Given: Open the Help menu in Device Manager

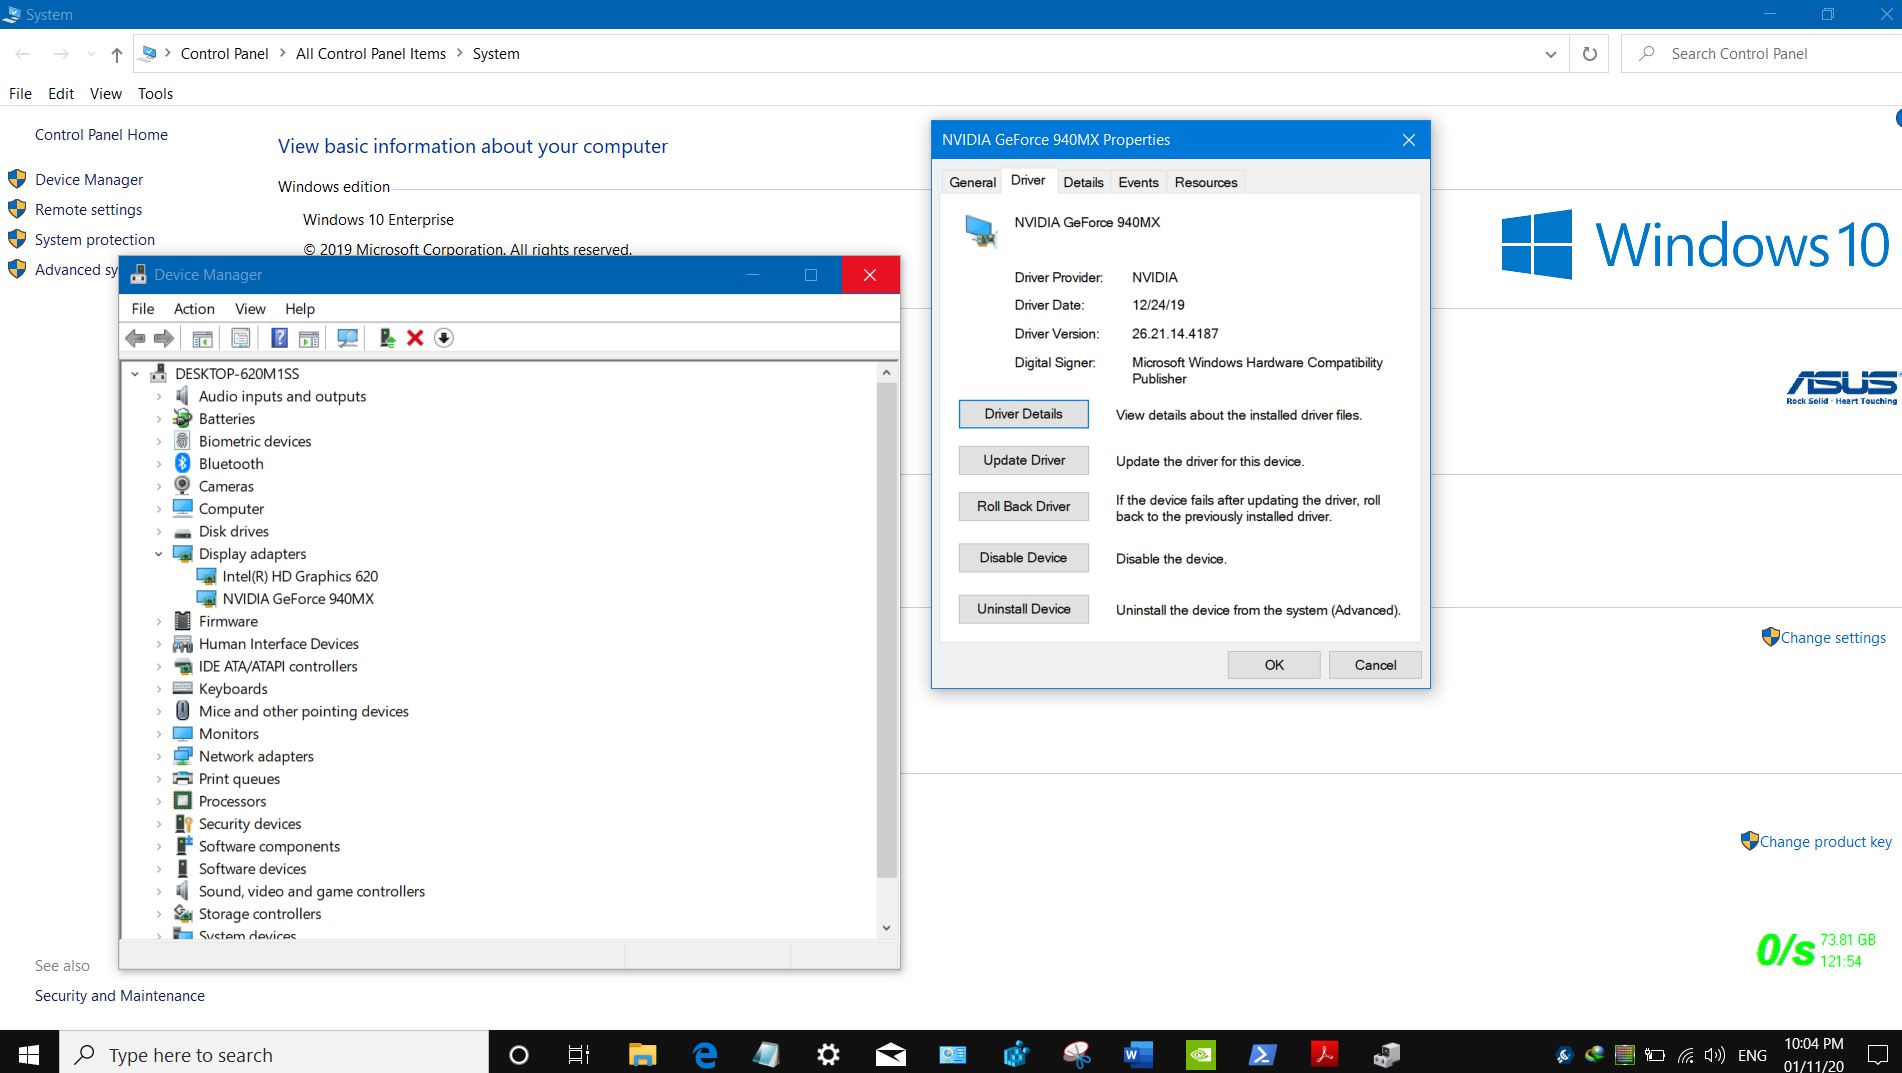Looking at the screenshot, I should tap(300, 309).
